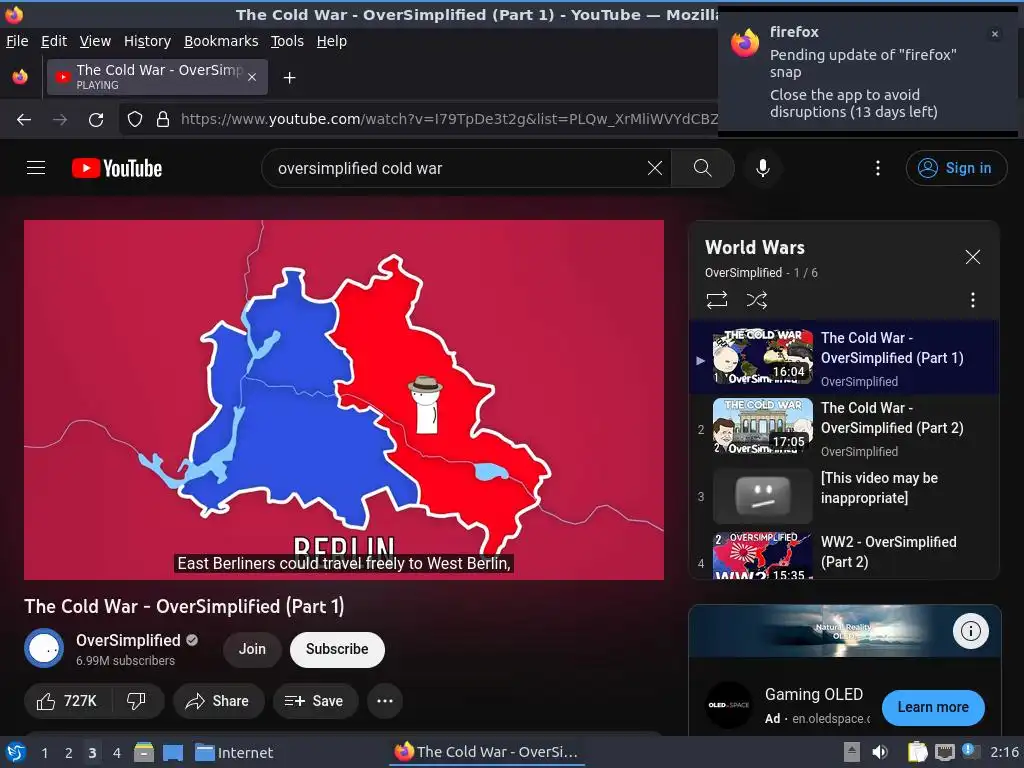Clear the search box with the X icon

click(x=654, y=168)
